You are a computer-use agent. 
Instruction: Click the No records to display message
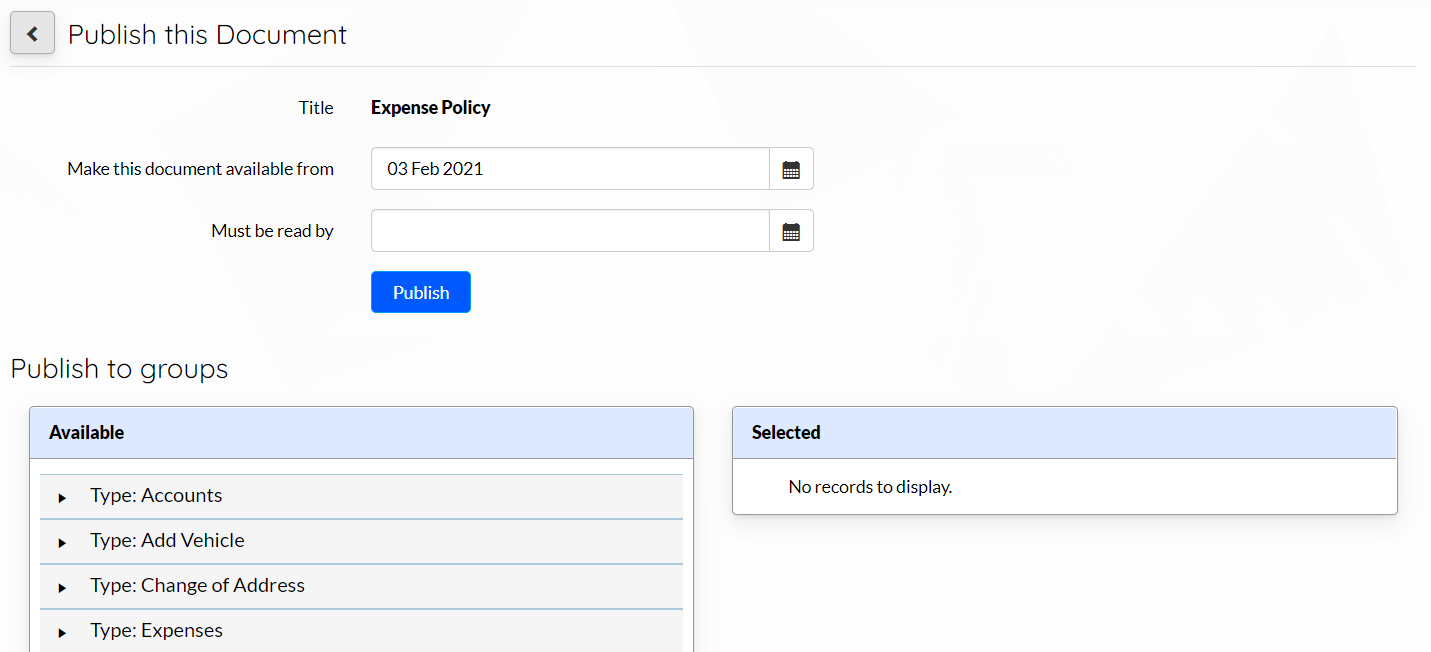tap(870, 487)
